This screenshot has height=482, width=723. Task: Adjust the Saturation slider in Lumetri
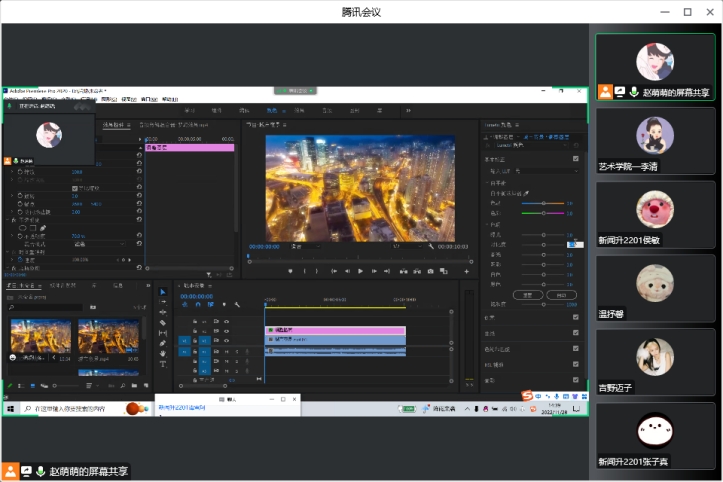click(545, 303)
